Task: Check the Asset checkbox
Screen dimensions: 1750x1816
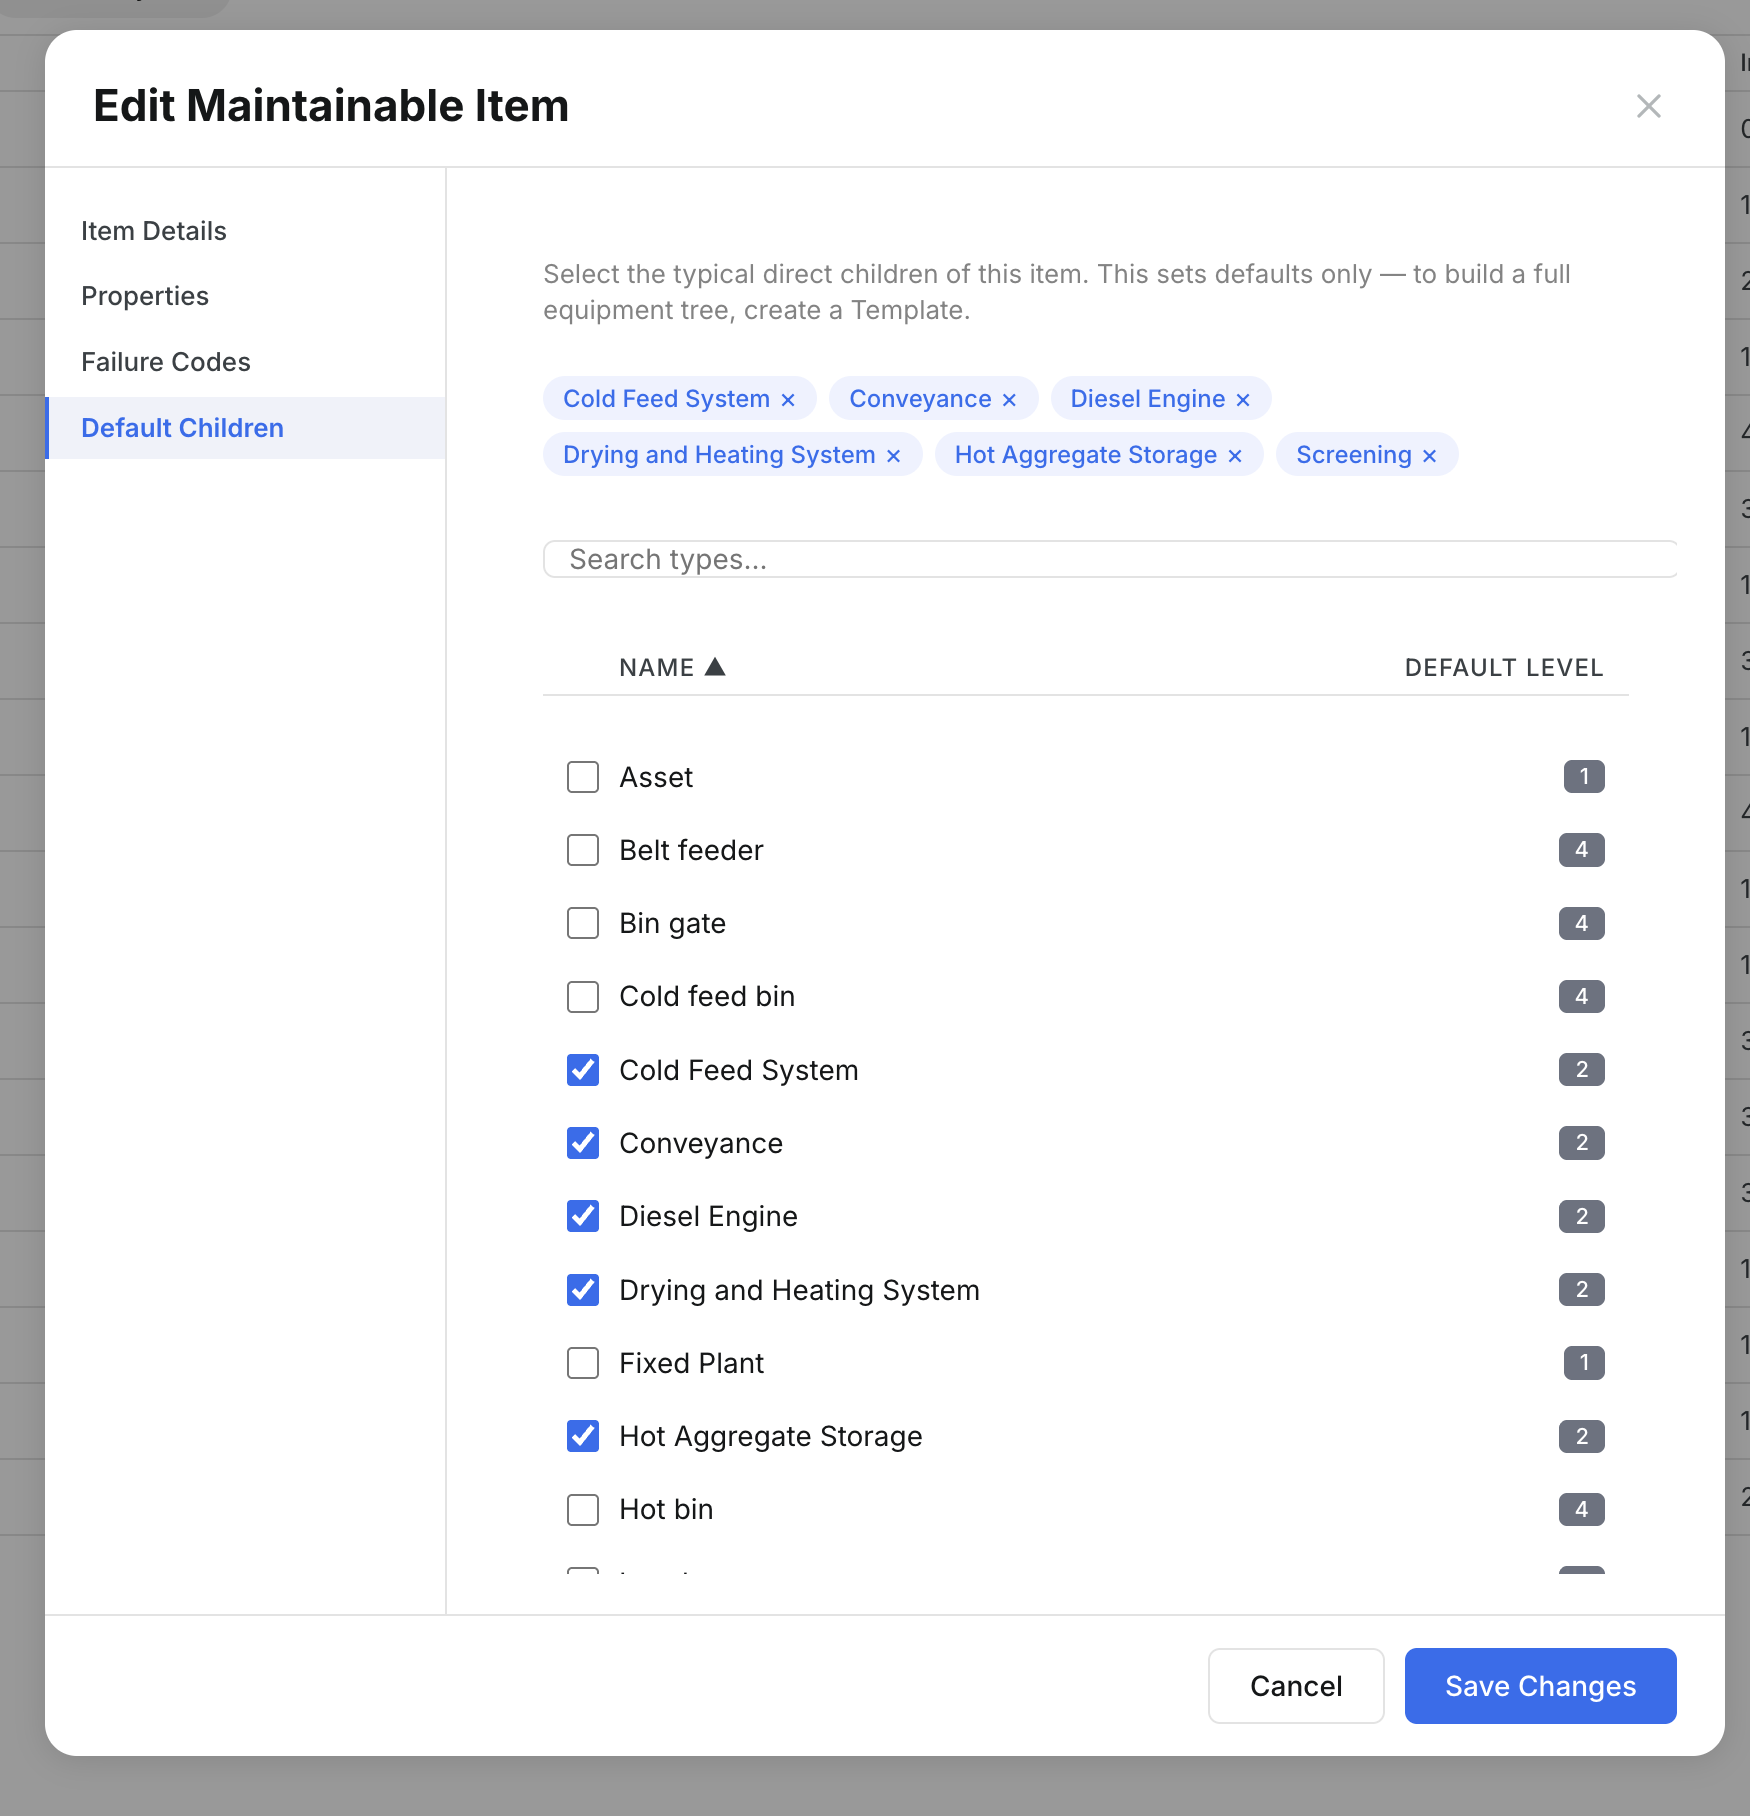Action: (x=582, y=777)
